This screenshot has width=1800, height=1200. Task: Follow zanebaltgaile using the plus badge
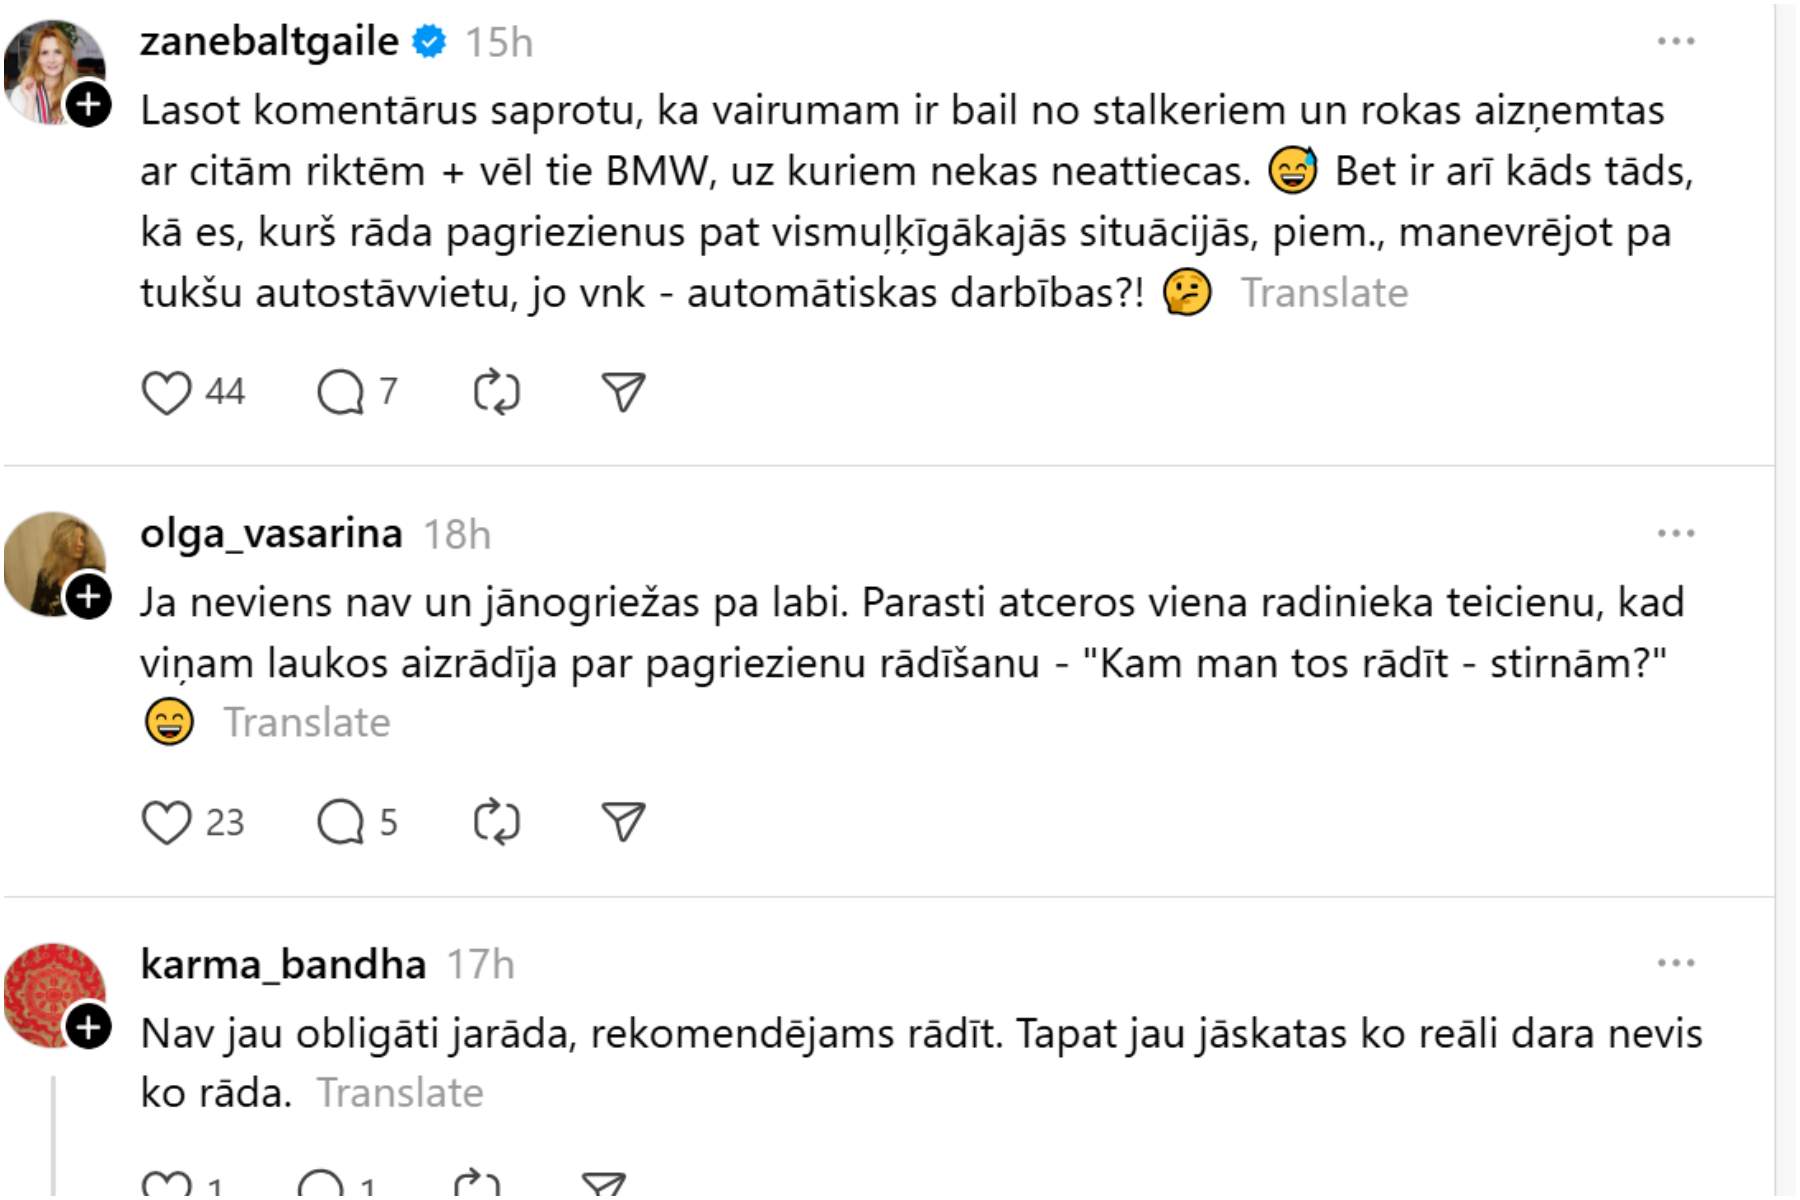(89, 104)
